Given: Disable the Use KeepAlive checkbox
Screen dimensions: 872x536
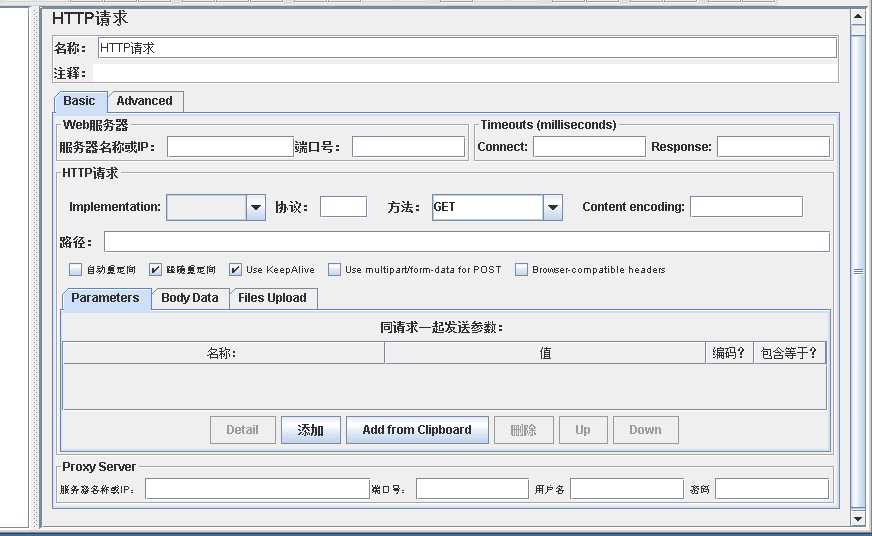Looking at the screenshot, I should (x=235, y=270).
